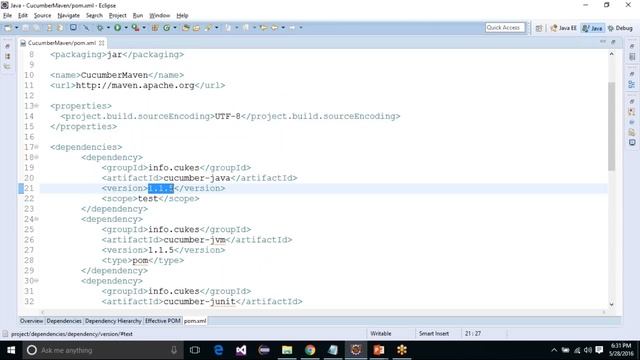Maximize the editor area

pyautogui.click(x=613, y=42)
